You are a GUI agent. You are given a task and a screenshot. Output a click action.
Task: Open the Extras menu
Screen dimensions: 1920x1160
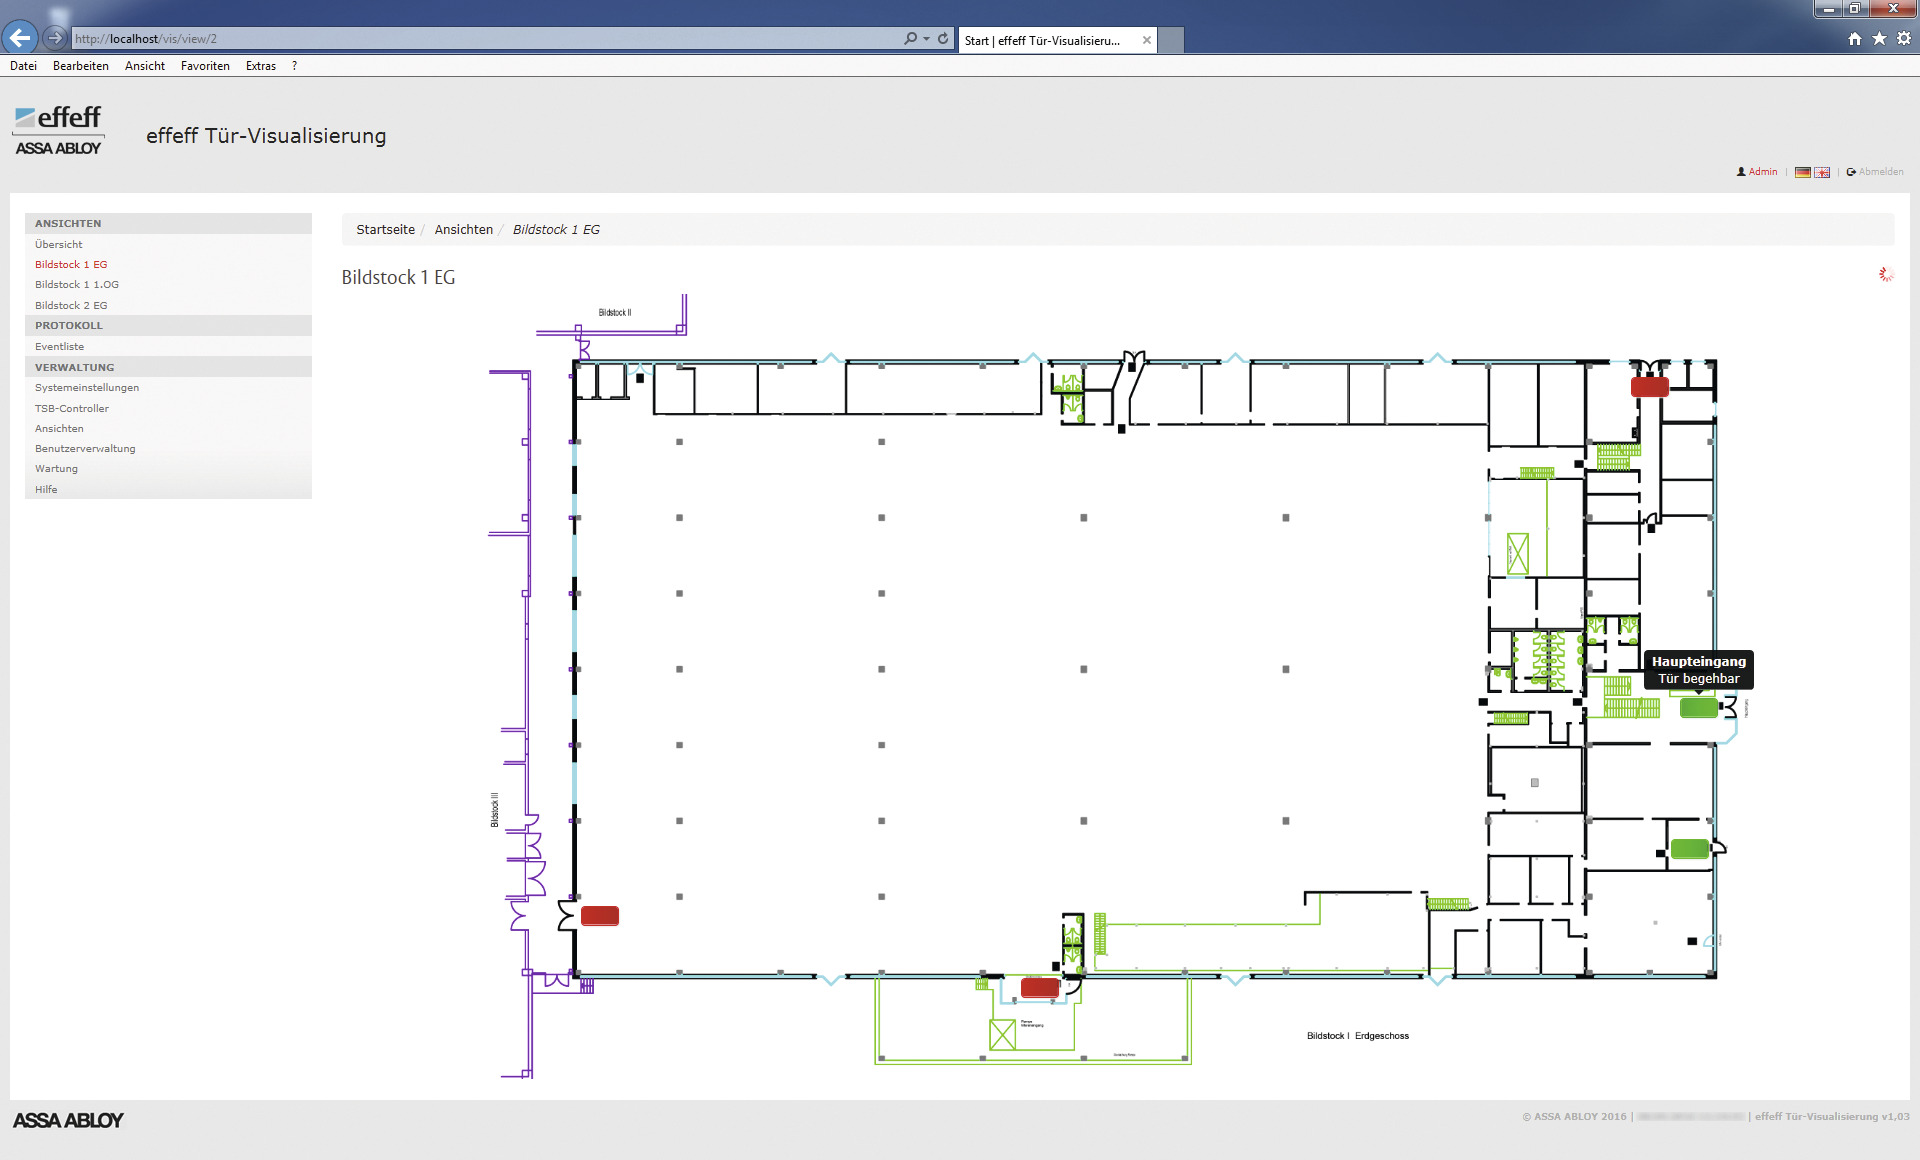point(261,66)
